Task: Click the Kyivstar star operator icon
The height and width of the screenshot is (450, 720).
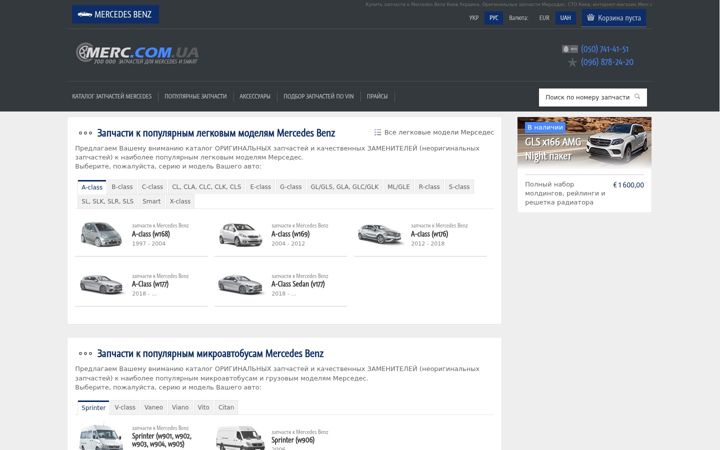Action: click(572, 62)
